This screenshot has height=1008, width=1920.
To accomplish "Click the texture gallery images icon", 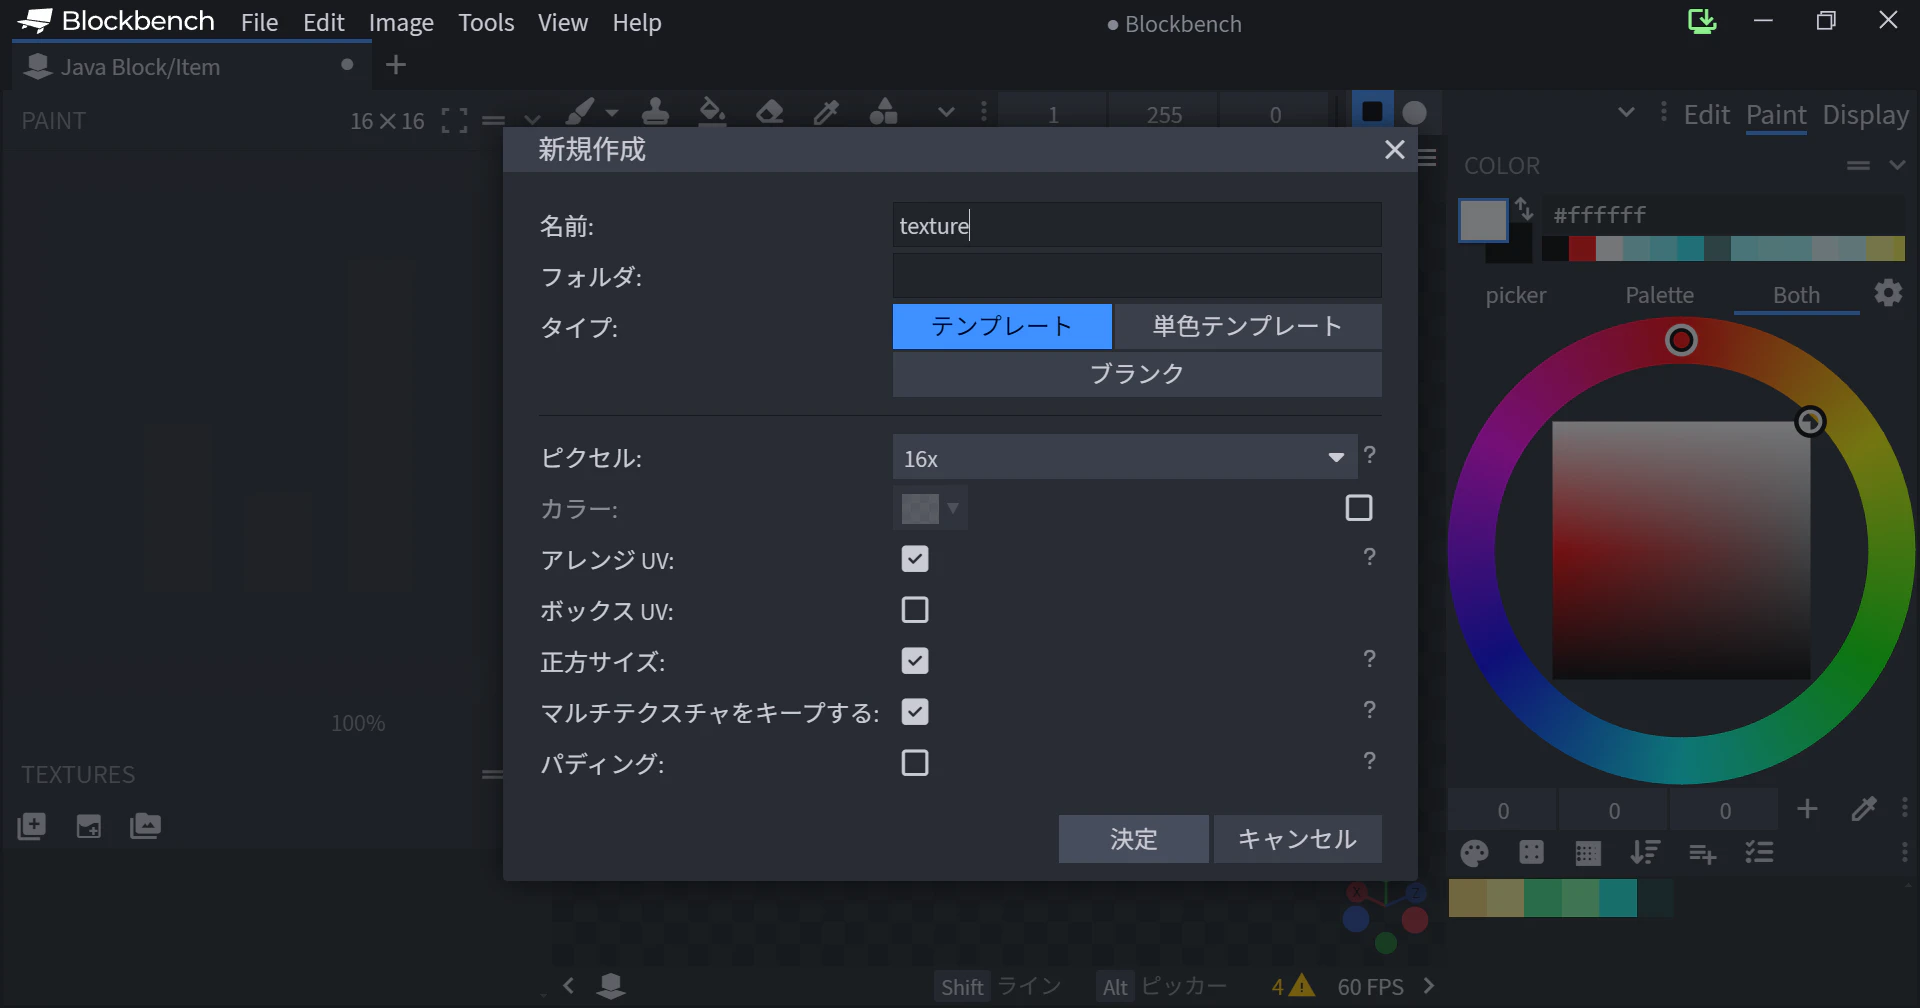I will [145, 826].
